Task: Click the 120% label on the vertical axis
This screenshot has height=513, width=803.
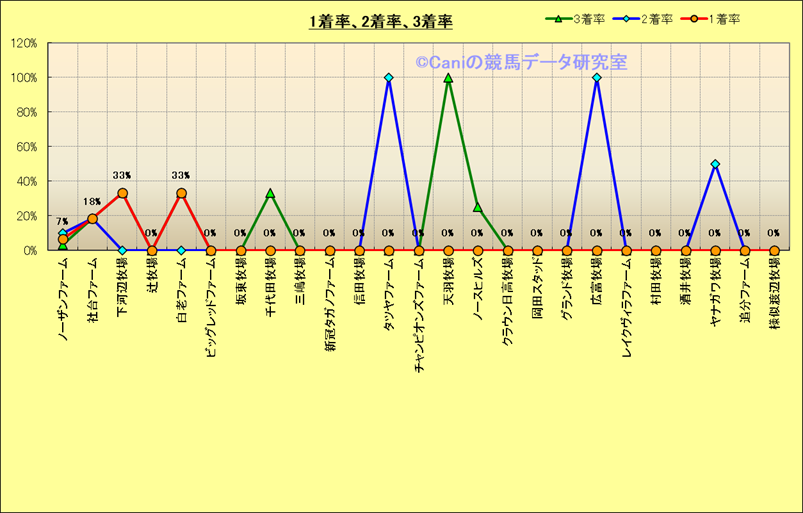Action: [23, 43]
